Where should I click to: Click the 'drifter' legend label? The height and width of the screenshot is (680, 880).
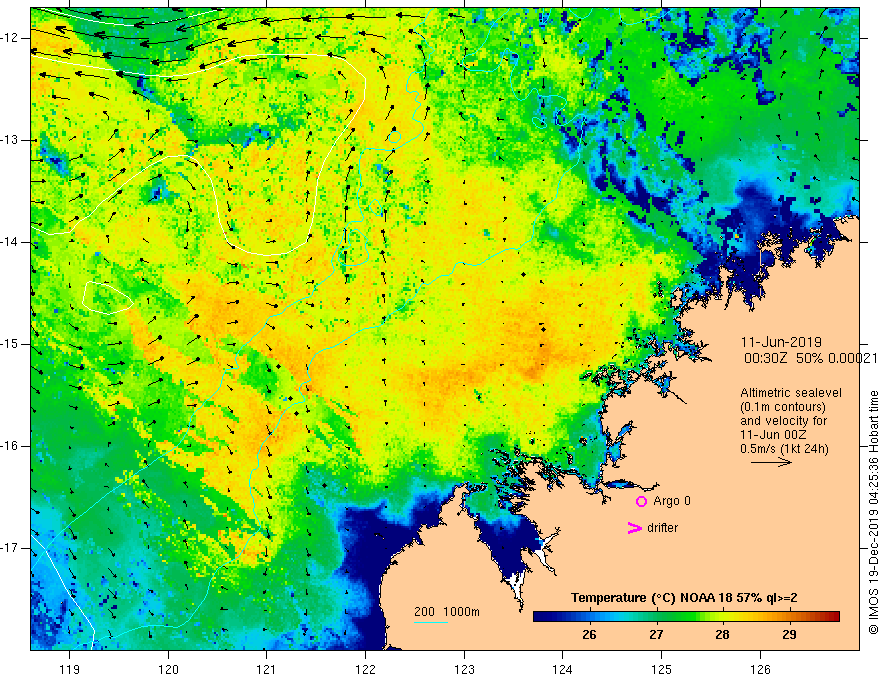pos(662,528)
